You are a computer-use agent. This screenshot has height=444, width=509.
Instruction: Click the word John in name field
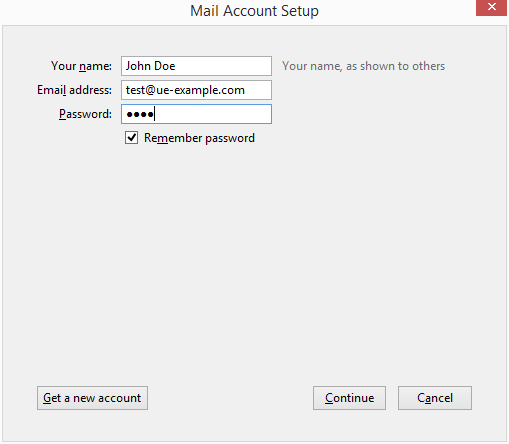click(x=138, y=66)
